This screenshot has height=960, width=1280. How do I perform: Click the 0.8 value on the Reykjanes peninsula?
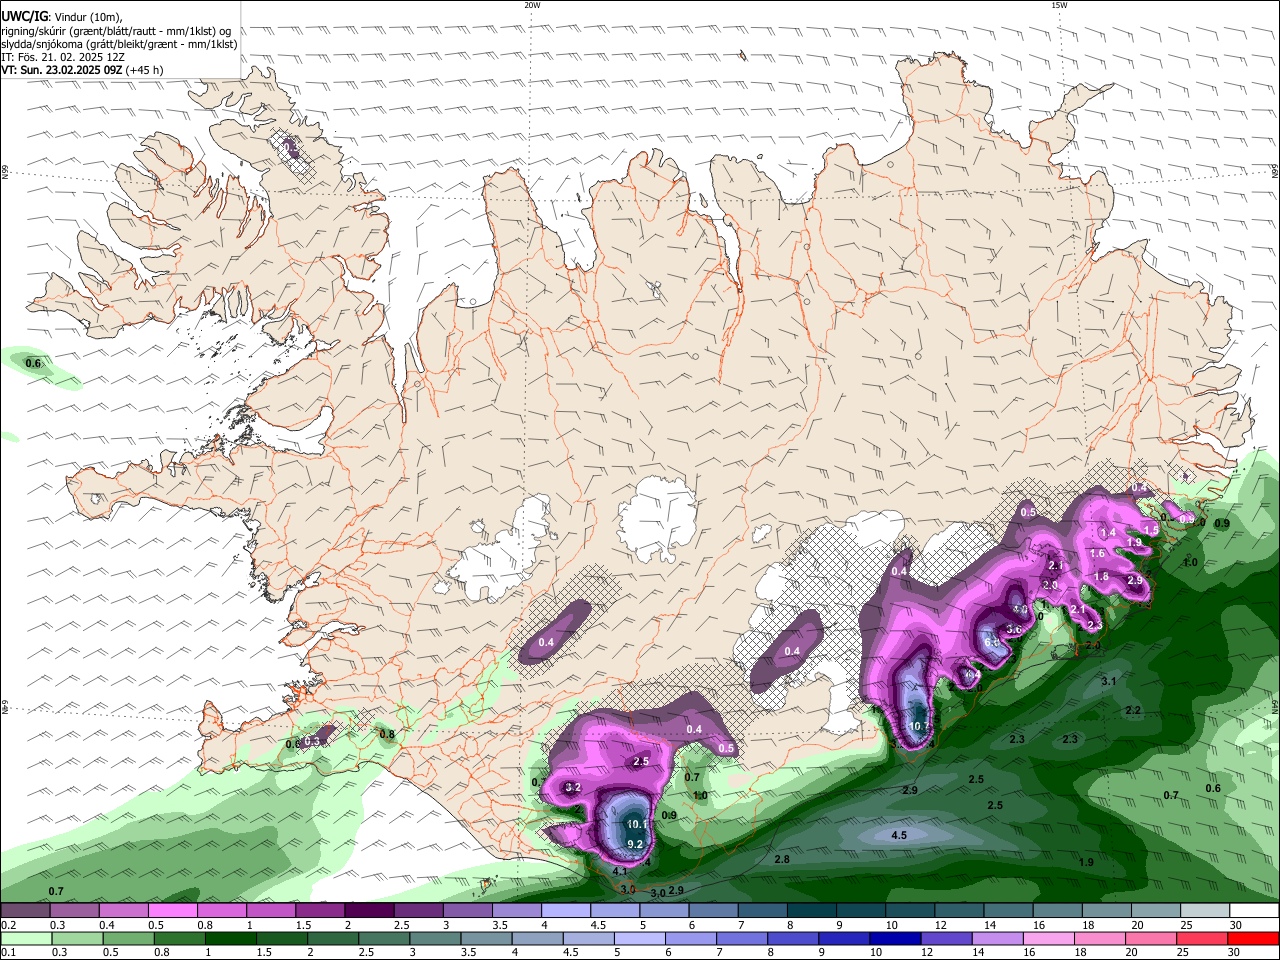(386, 734)
